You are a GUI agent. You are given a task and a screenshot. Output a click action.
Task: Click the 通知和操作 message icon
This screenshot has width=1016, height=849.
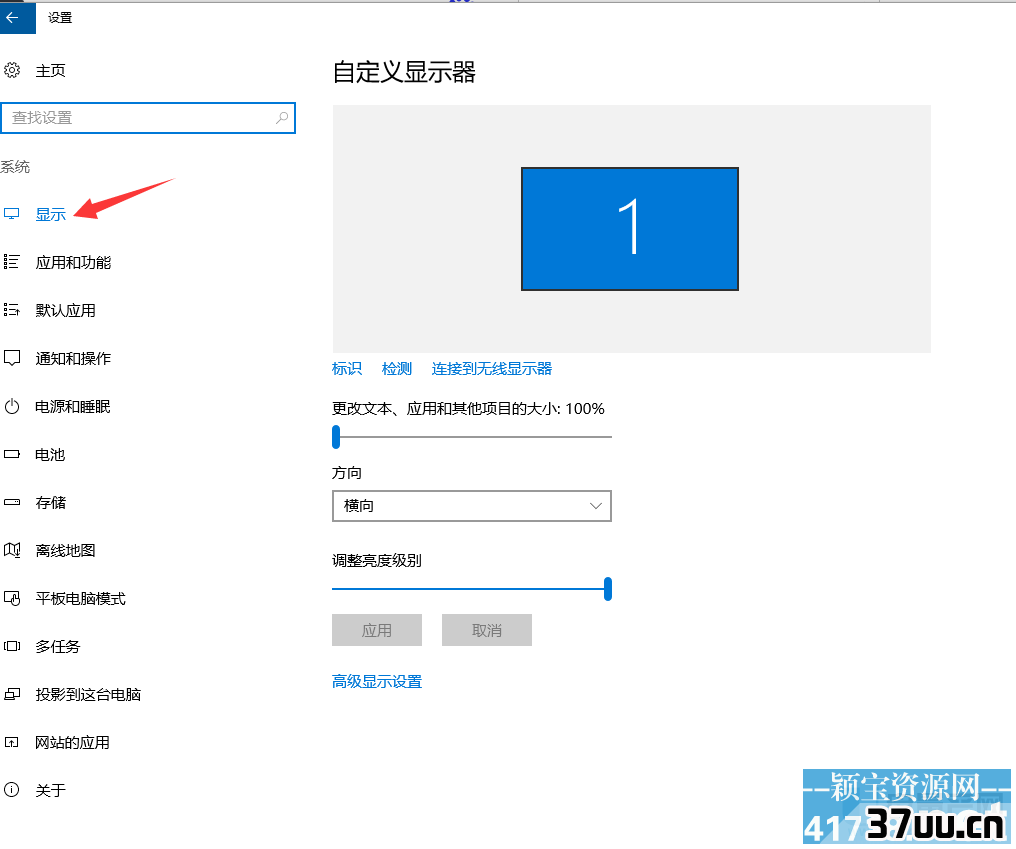[x=12, y=358]
